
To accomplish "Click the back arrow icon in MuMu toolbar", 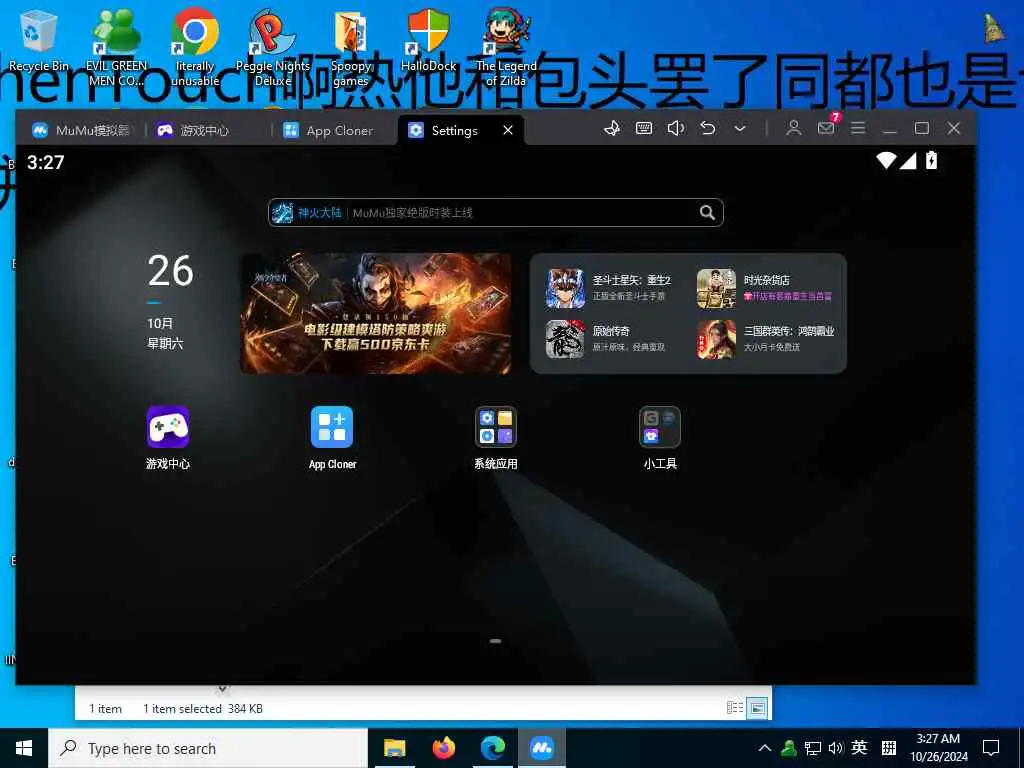I will pos(708,128).
